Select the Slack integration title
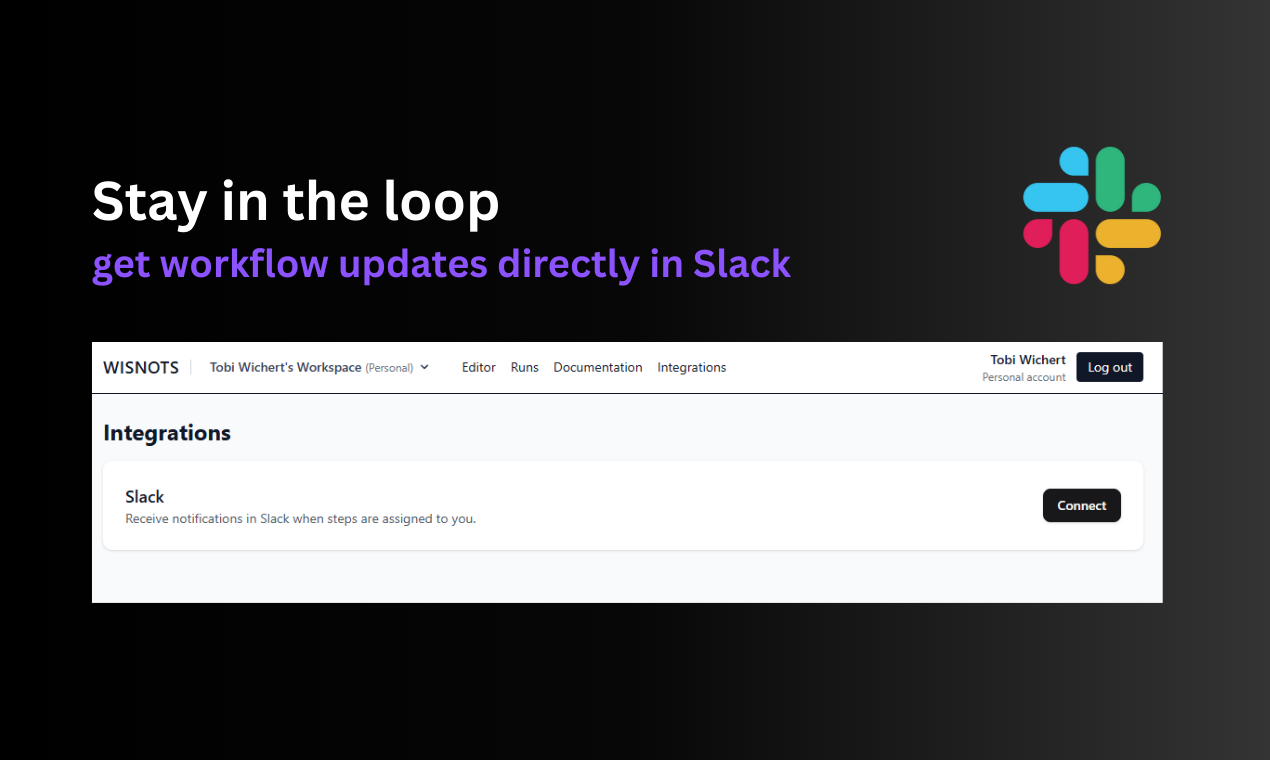The height and width of the screenshot is (760, 1270). 145,497
